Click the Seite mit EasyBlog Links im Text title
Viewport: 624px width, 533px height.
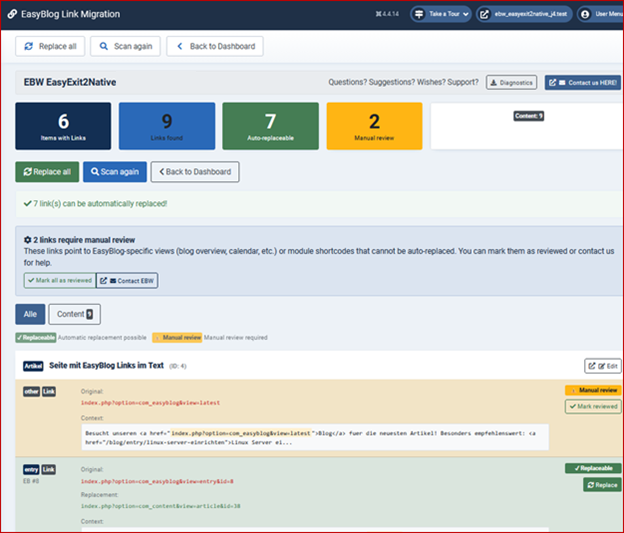pyautogui.click(x=106, y=365)
